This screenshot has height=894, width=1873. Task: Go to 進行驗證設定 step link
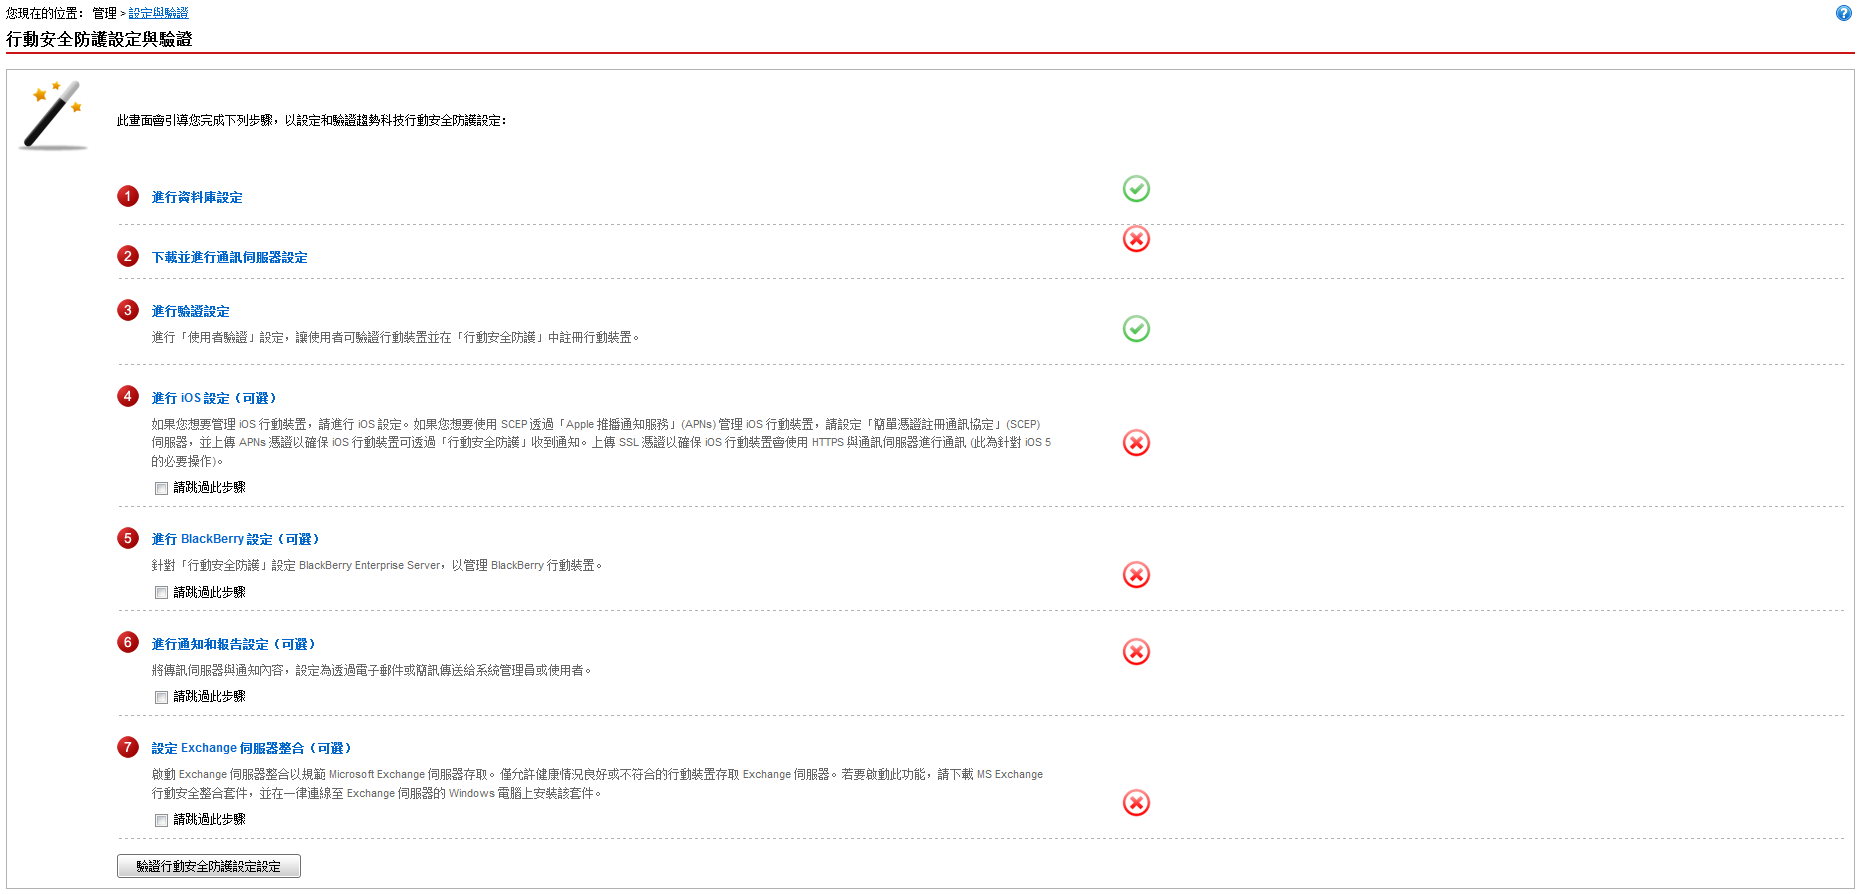(190, 312)
